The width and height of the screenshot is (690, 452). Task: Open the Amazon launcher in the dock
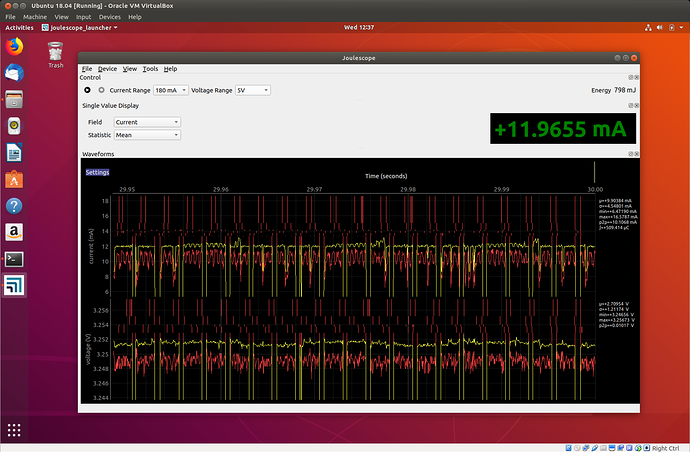[x=14, y=232]
